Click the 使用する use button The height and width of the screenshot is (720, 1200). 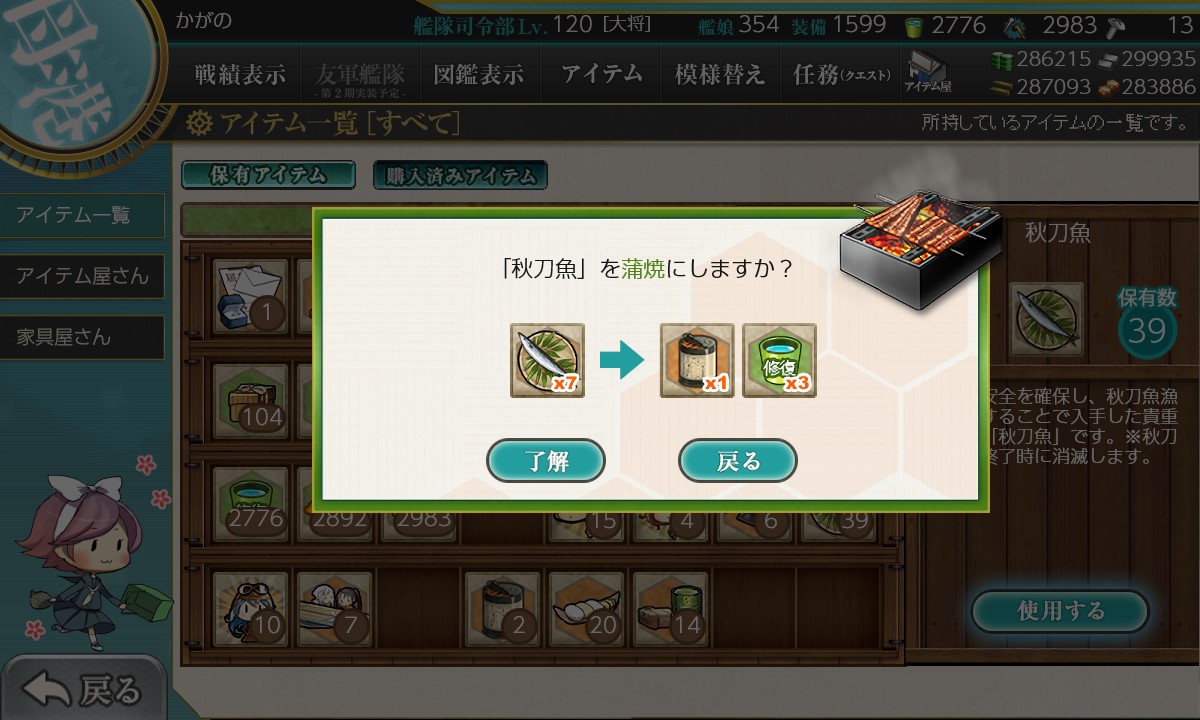point(1060,611)
